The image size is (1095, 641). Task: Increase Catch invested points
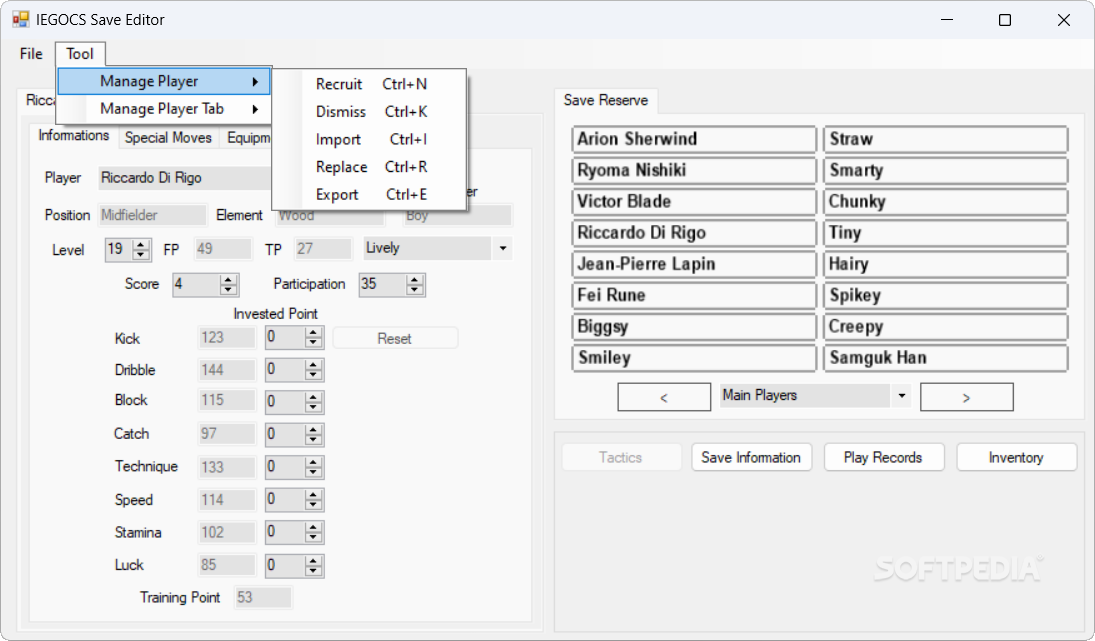tap(314, 429)
